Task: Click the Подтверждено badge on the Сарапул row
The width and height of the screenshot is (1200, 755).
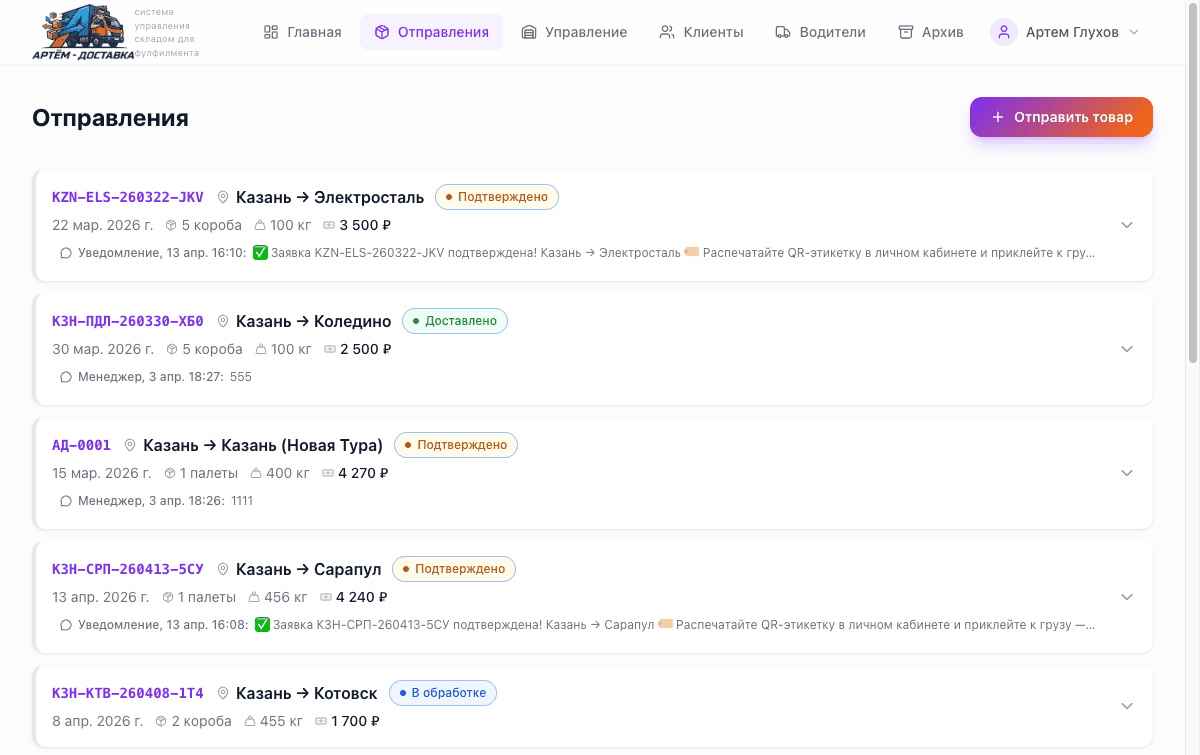Action: (x=454, y=569)
